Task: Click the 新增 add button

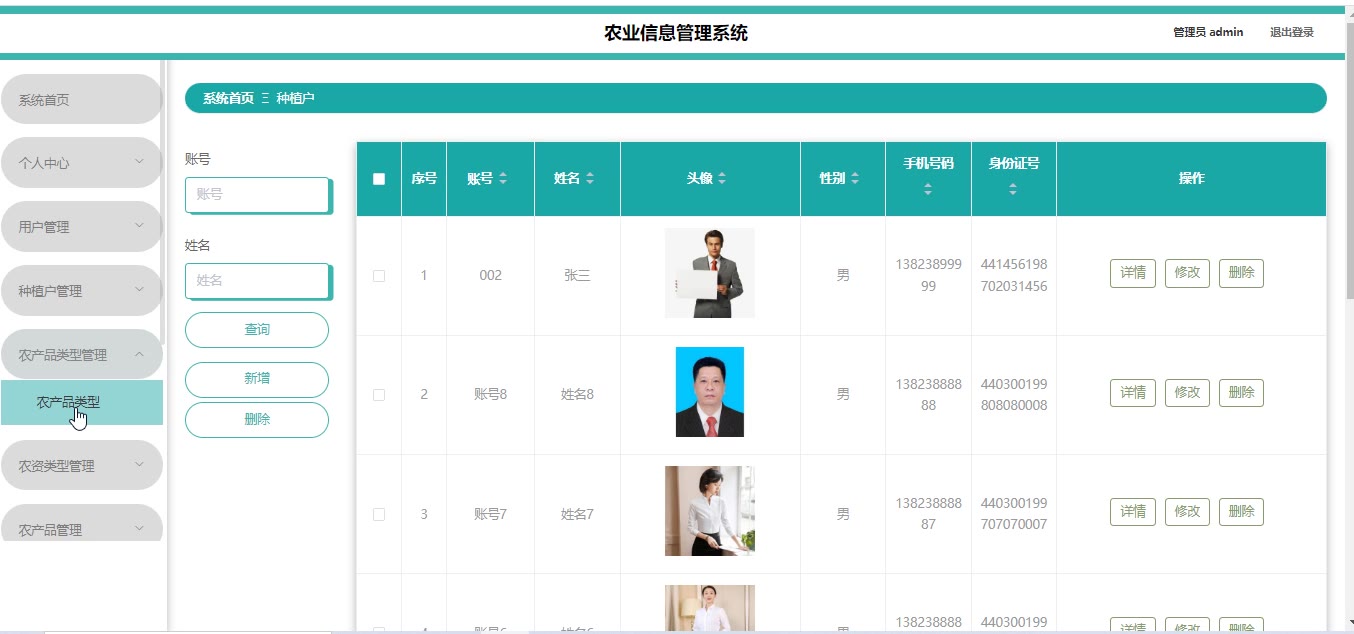Action: [257, 379]
